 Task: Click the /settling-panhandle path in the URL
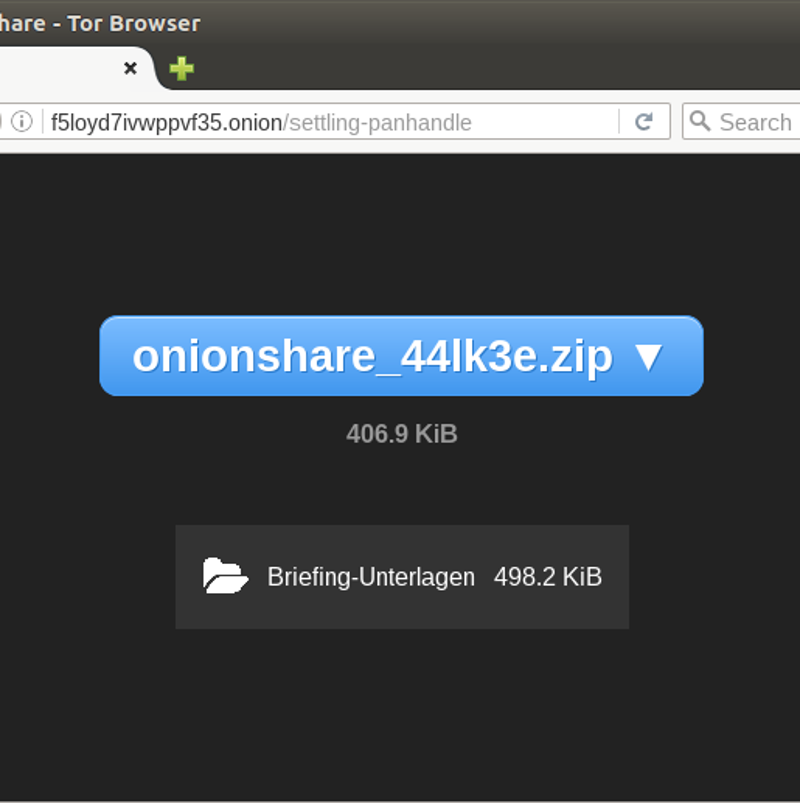[378, 123]
